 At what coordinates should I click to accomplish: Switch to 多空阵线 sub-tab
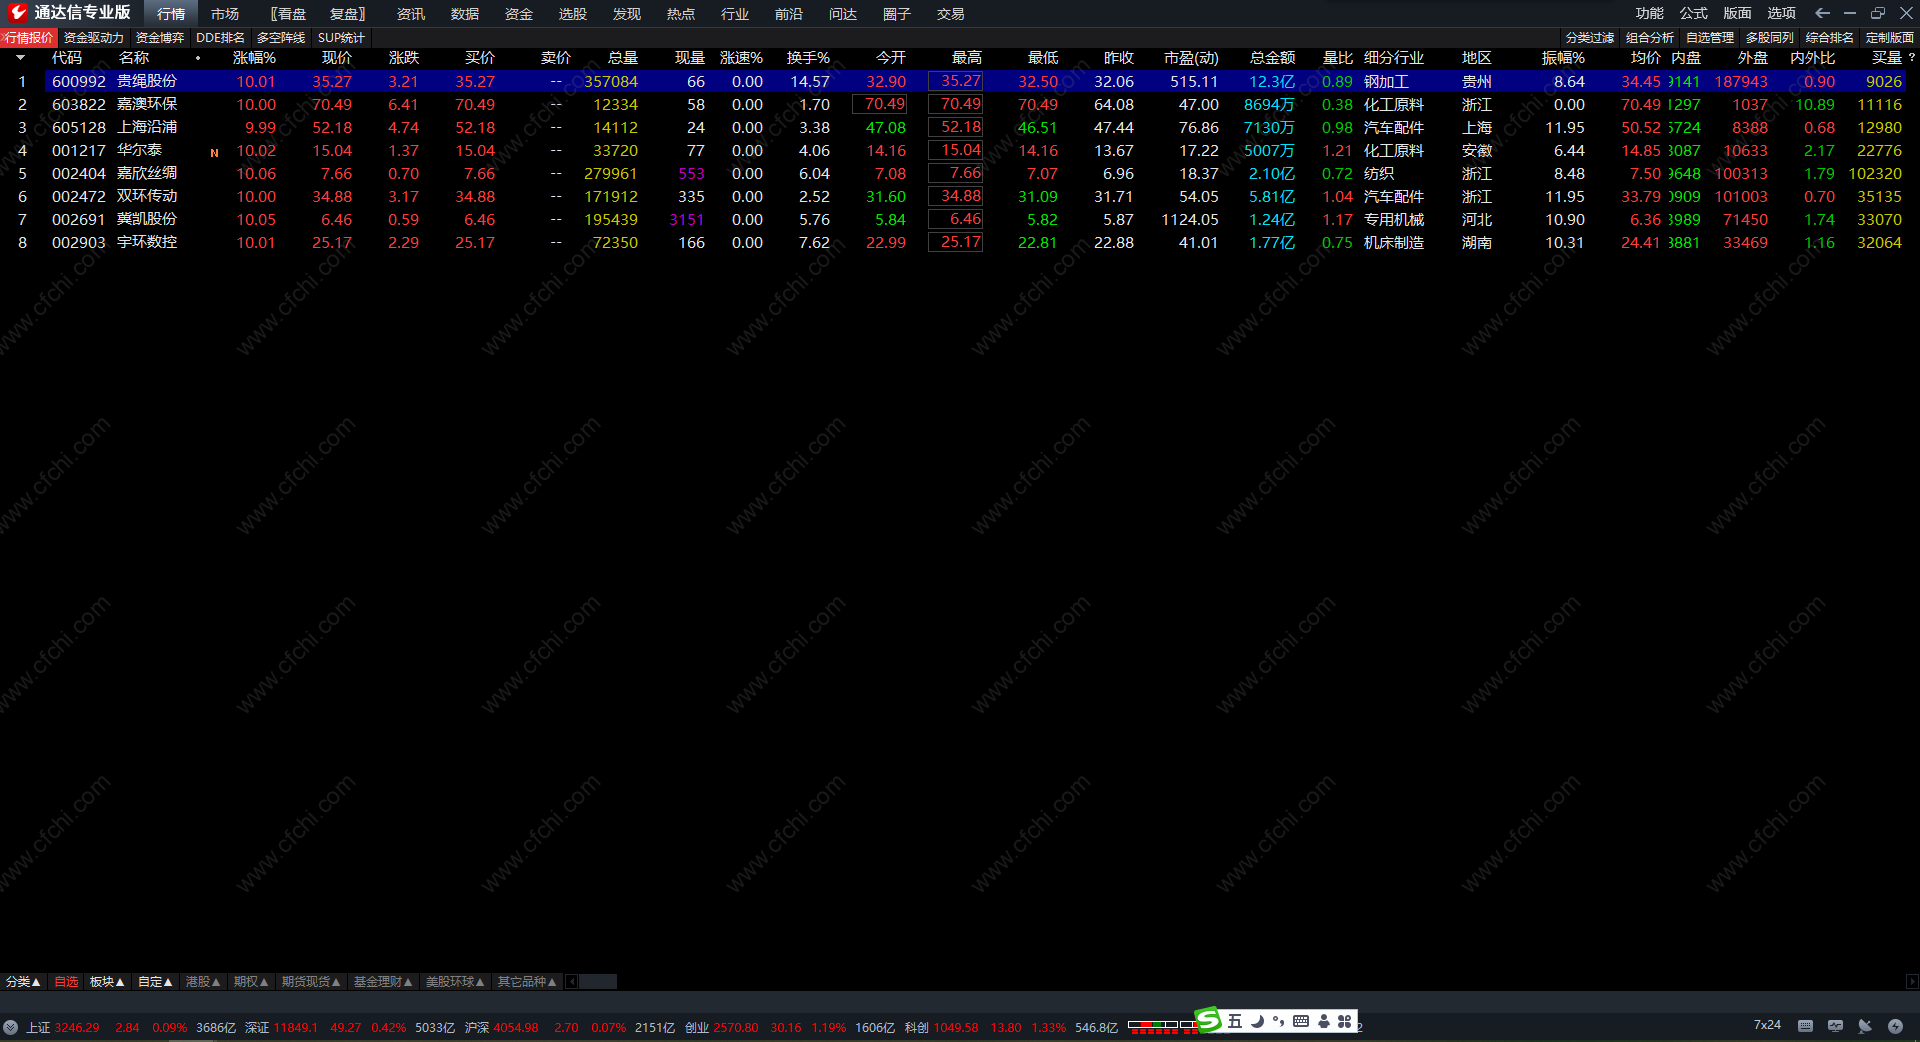coord(281,38)
